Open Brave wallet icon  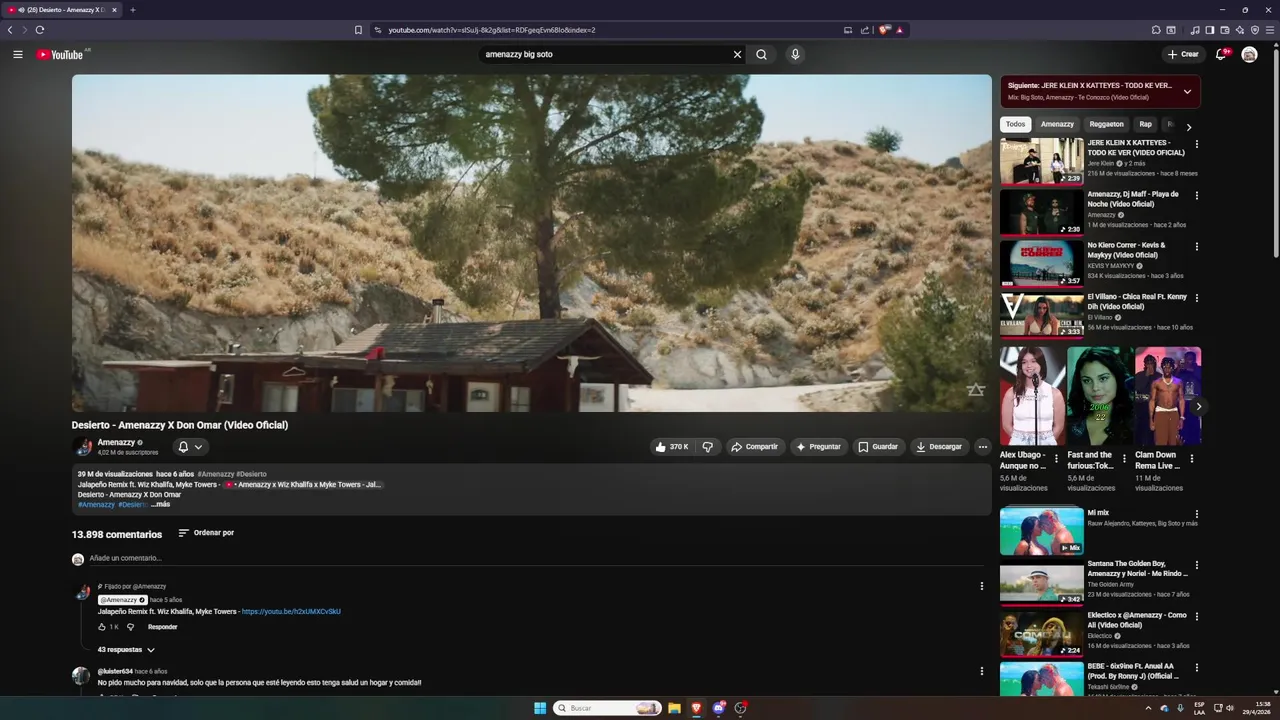coord(1225,30)
